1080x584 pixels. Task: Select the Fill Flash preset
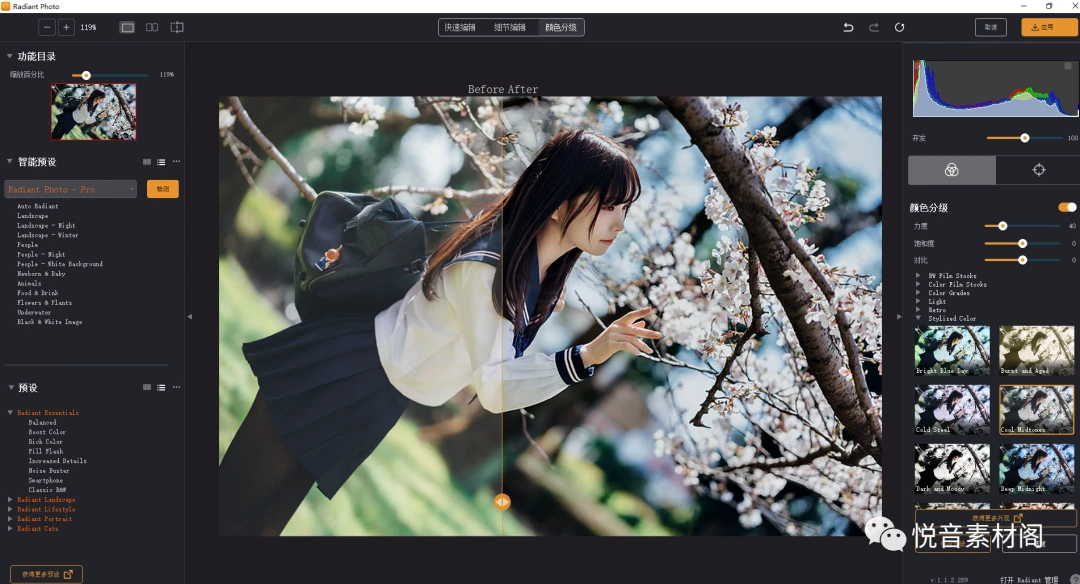click(x=45, y=451)
